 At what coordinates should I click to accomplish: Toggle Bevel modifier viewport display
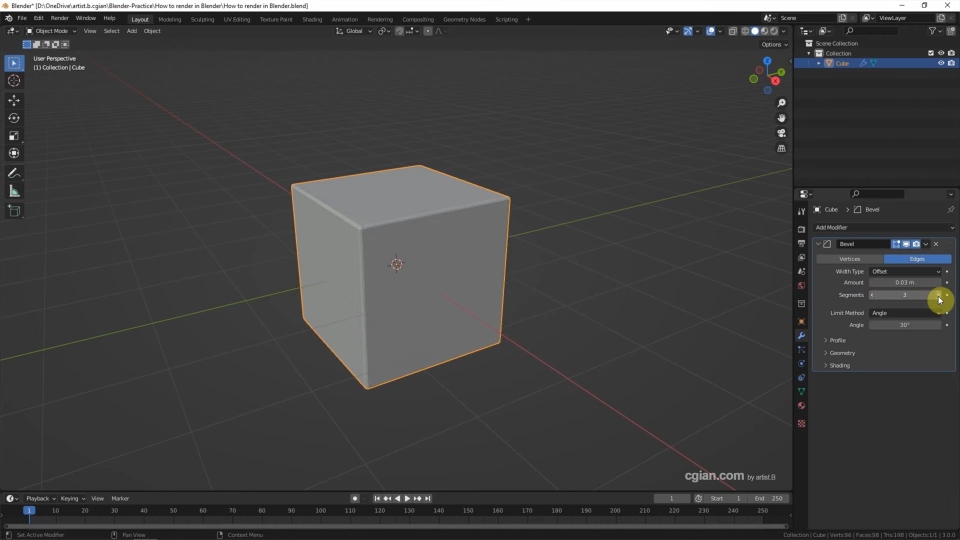(x=906, y=244)
